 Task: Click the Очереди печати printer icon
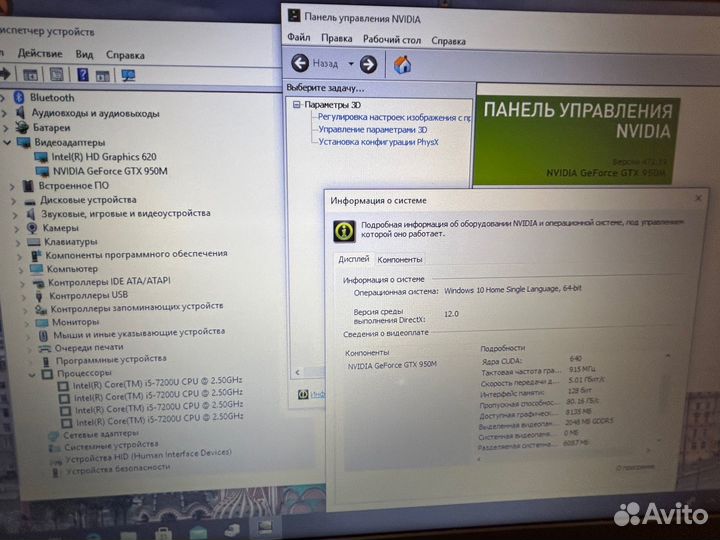44,349
